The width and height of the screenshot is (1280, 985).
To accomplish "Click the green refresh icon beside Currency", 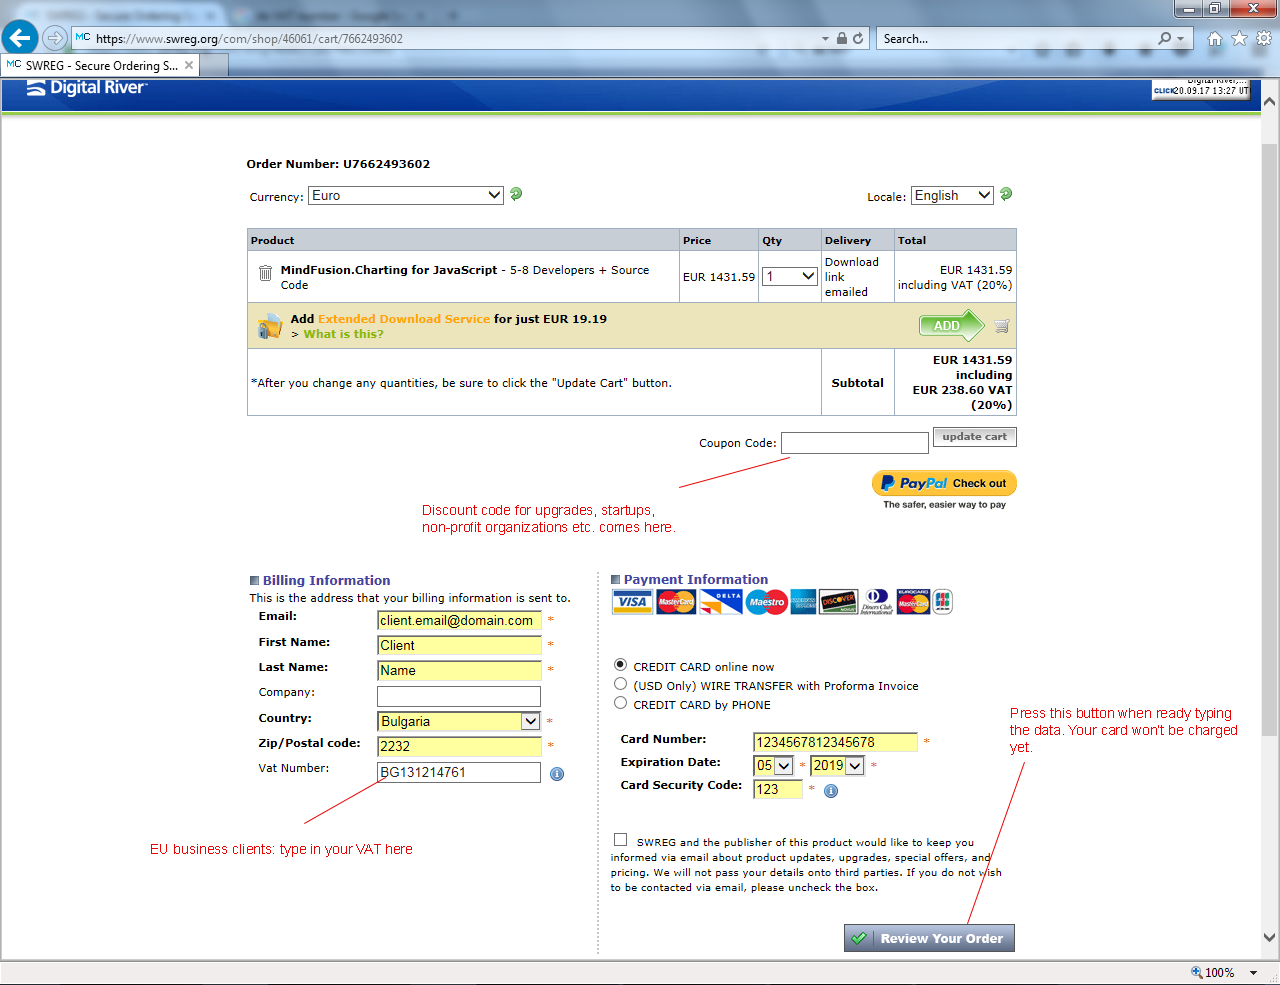I will click(x=516, y=194).
